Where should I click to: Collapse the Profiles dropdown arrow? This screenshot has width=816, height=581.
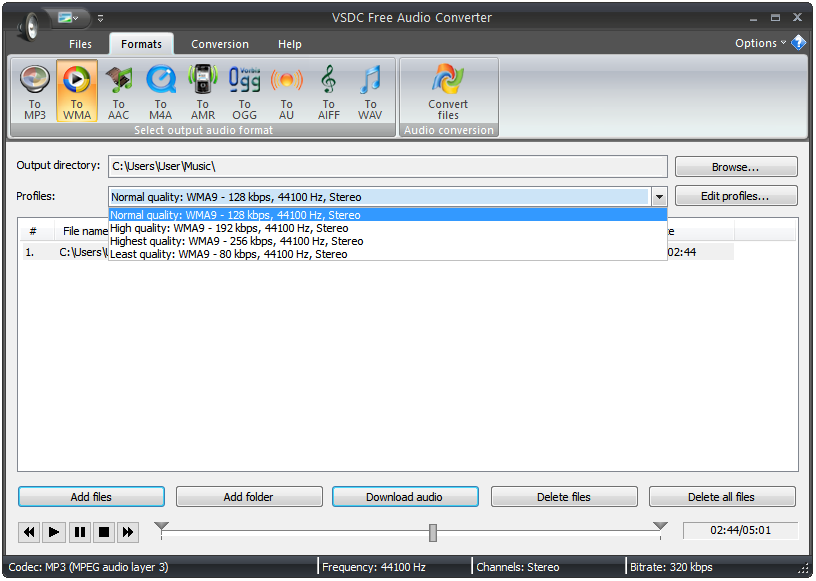659,197
